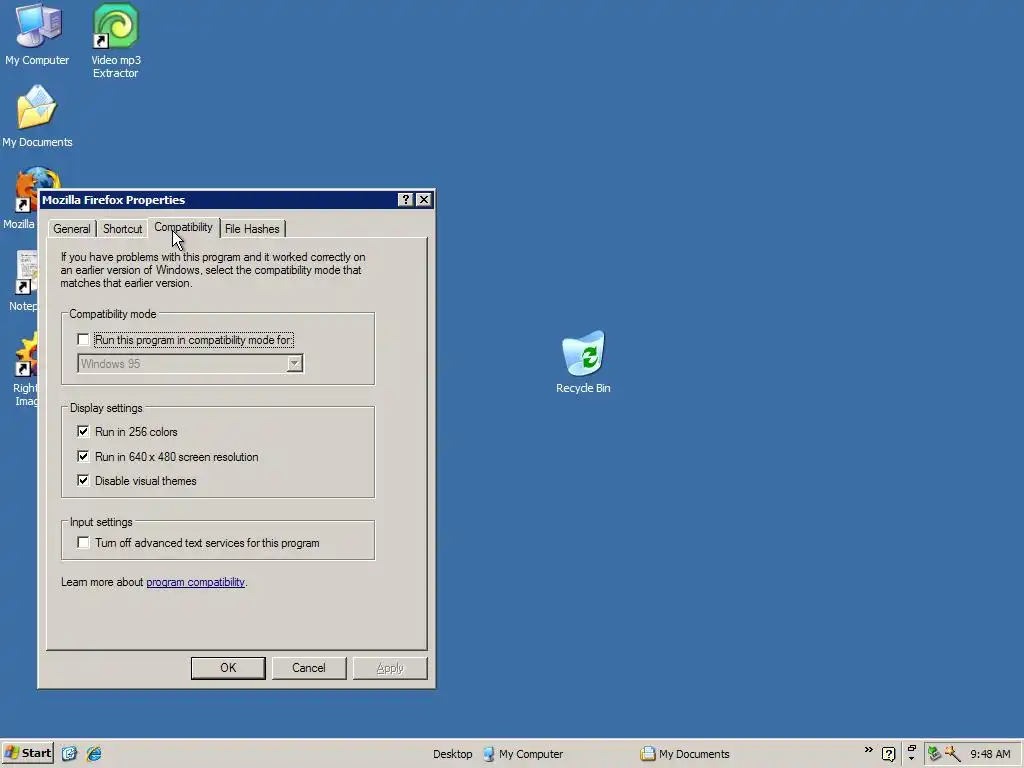The width and height of the screenshot is (1024, 768).
Task: Click the tray icon left of the clock
Action: tap(953, 754)
